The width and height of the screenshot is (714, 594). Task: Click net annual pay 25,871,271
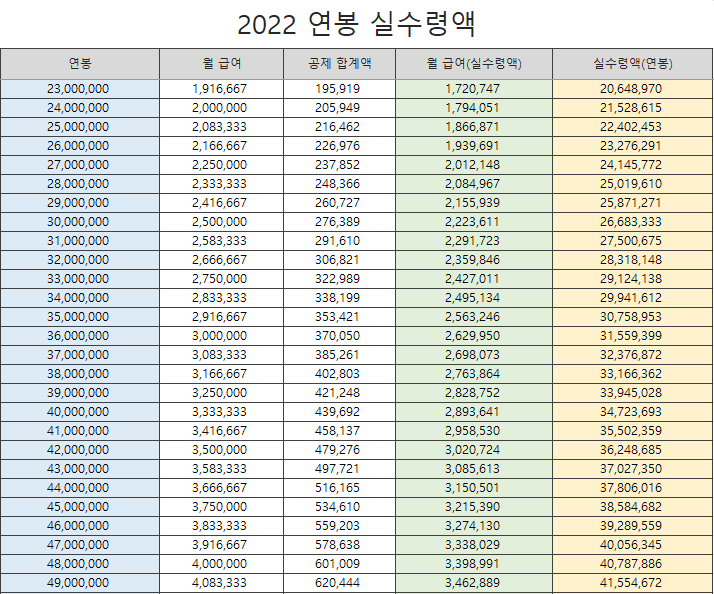[x=631, y=203]
